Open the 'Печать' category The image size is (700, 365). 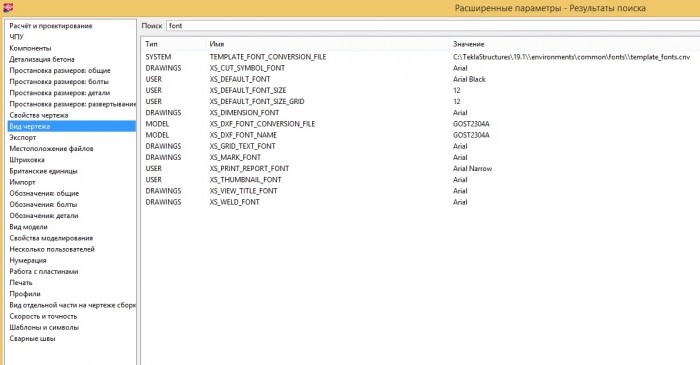pos(21,282)
